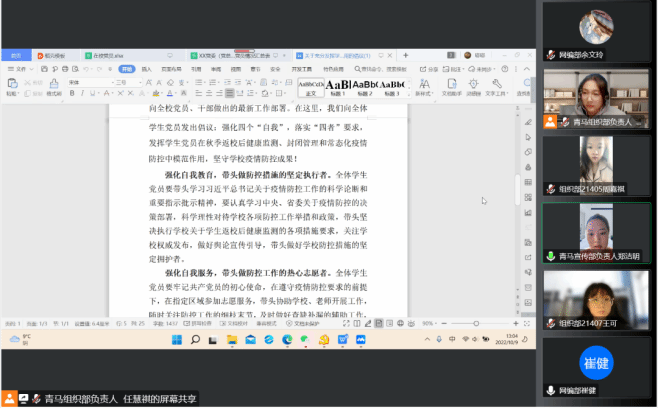Viewport: 658px width, 409px height.
Task: Click the help question mark icon
Action: [505, 69]
